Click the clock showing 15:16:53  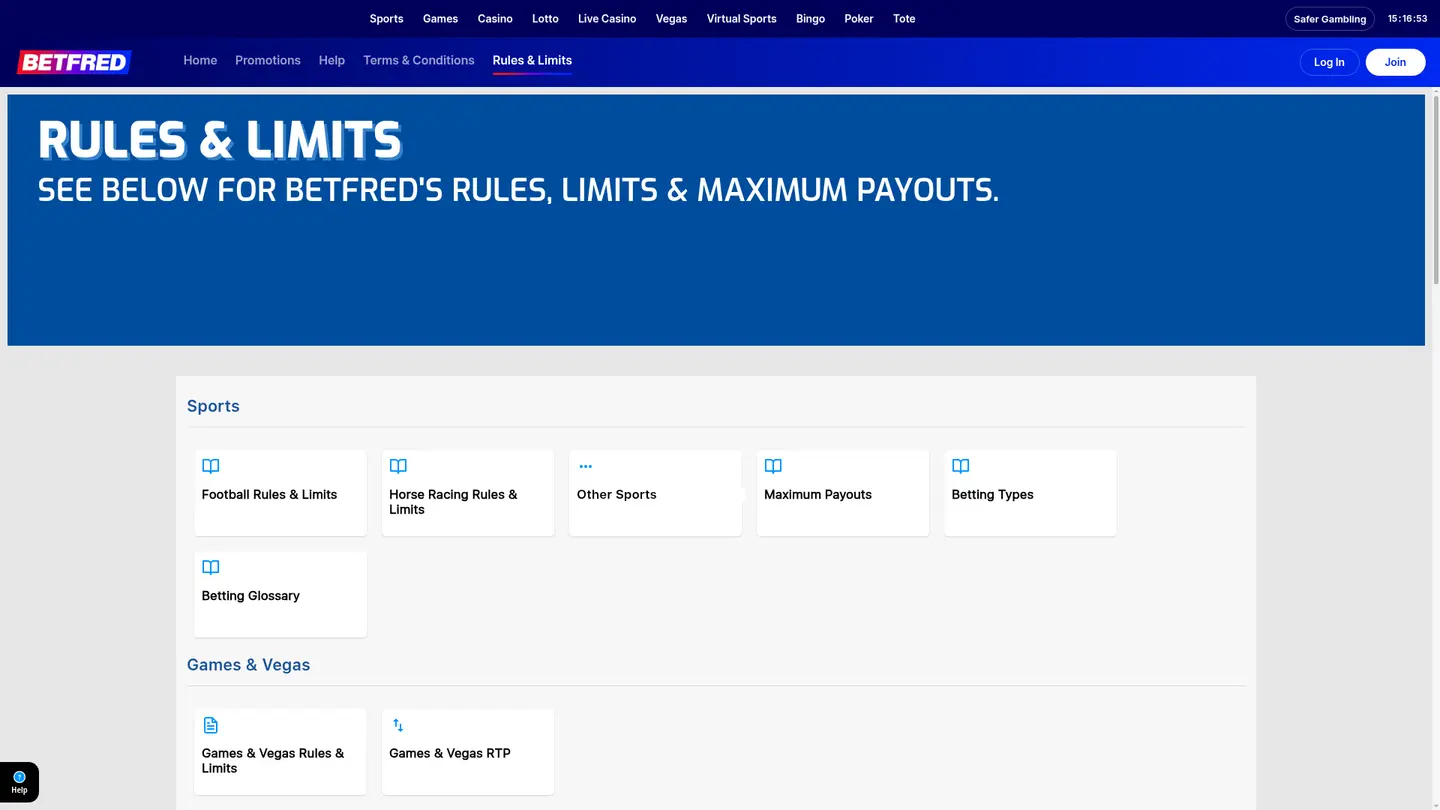coord(1407,19)
